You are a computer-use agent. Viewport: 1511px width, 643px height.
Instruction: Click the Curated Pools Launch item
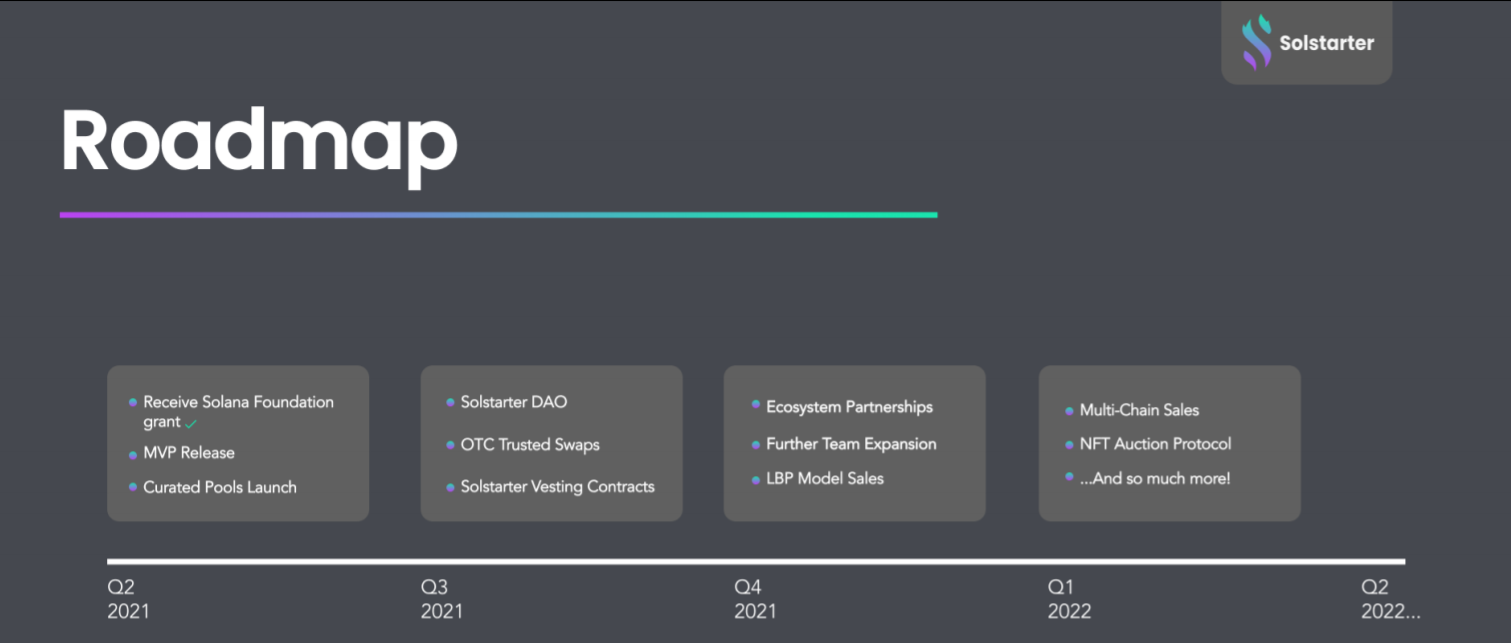[220, 487]
